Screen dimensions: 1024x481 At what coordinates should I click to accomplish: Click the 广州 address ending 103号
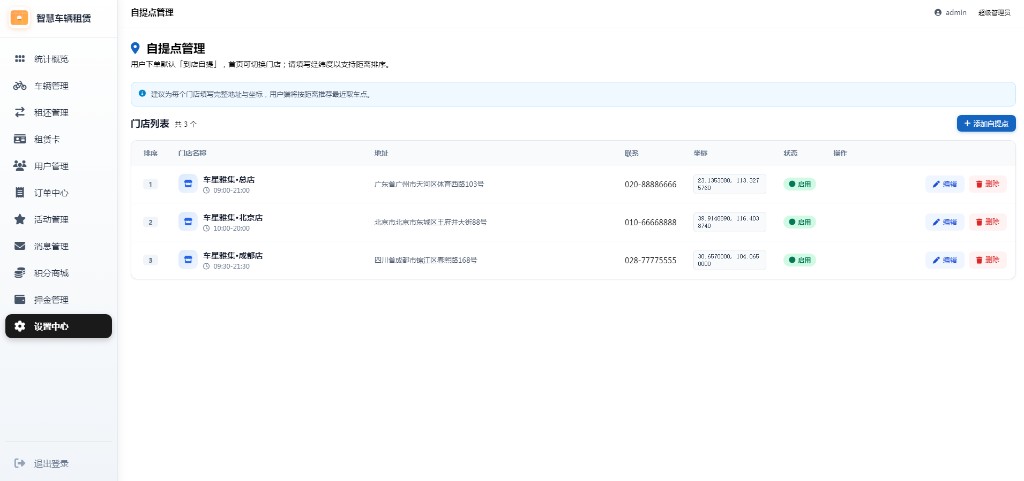(429, 184)
